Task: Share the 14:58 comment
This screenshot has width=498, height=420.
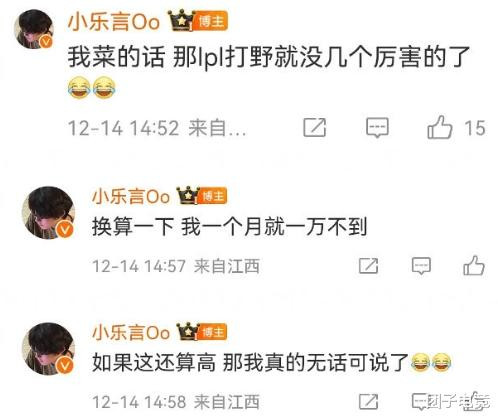Action: pyautogui.click(x=368, y=402)
